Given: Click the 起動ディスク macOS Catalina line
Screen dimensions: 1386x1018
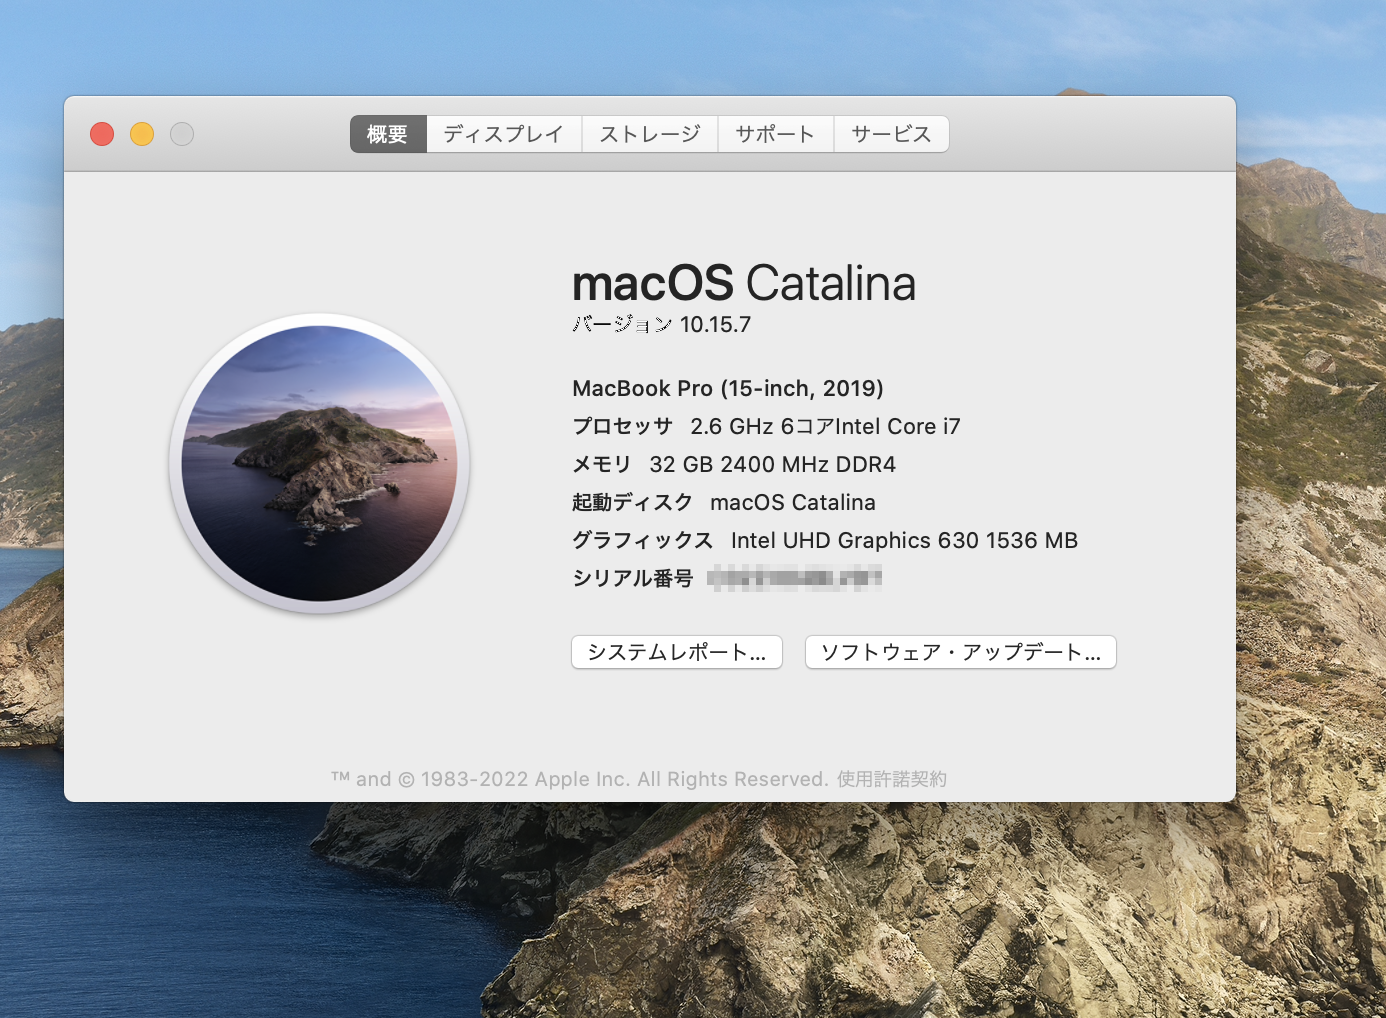Looking at the screenshot, I should coord(723,502).
